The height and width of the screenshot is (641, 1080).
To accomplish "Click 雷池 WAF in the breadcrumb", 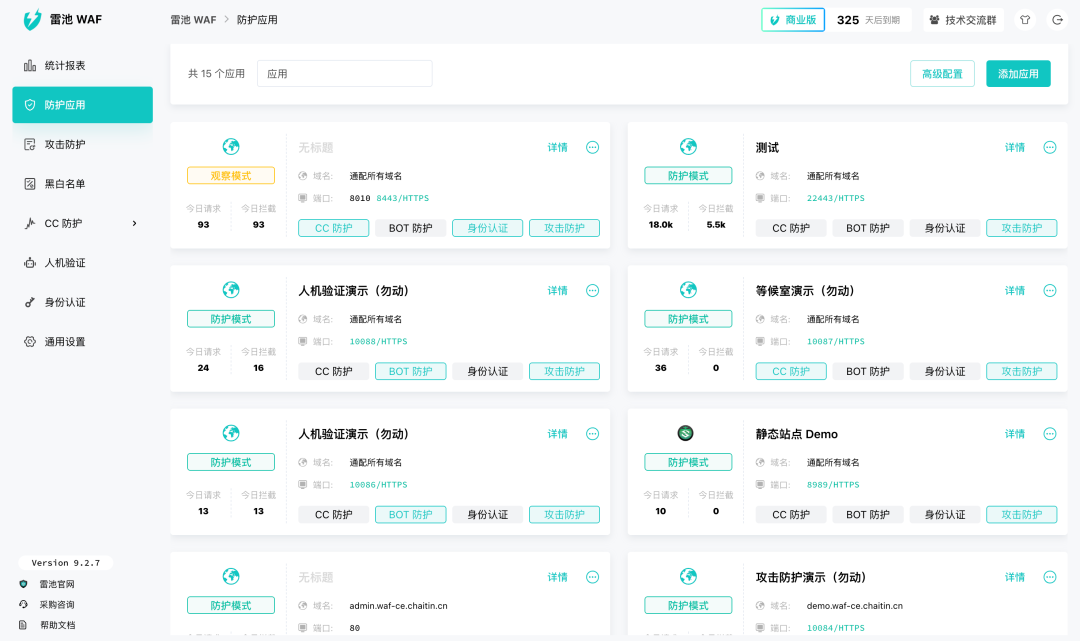I will pos(193,20).
